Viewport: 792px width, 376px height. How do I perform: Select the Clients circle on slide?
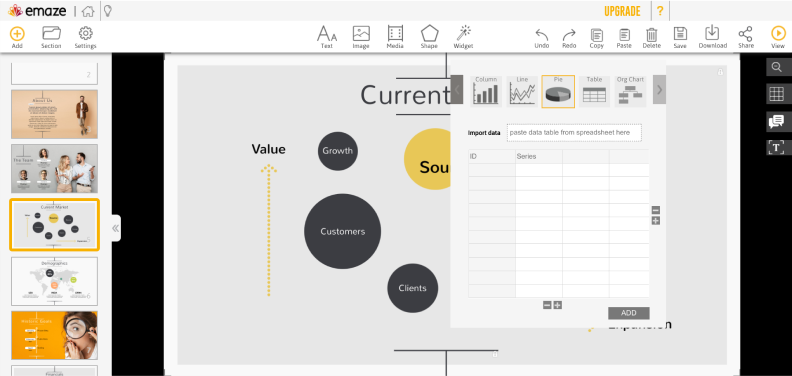[413, 288]
